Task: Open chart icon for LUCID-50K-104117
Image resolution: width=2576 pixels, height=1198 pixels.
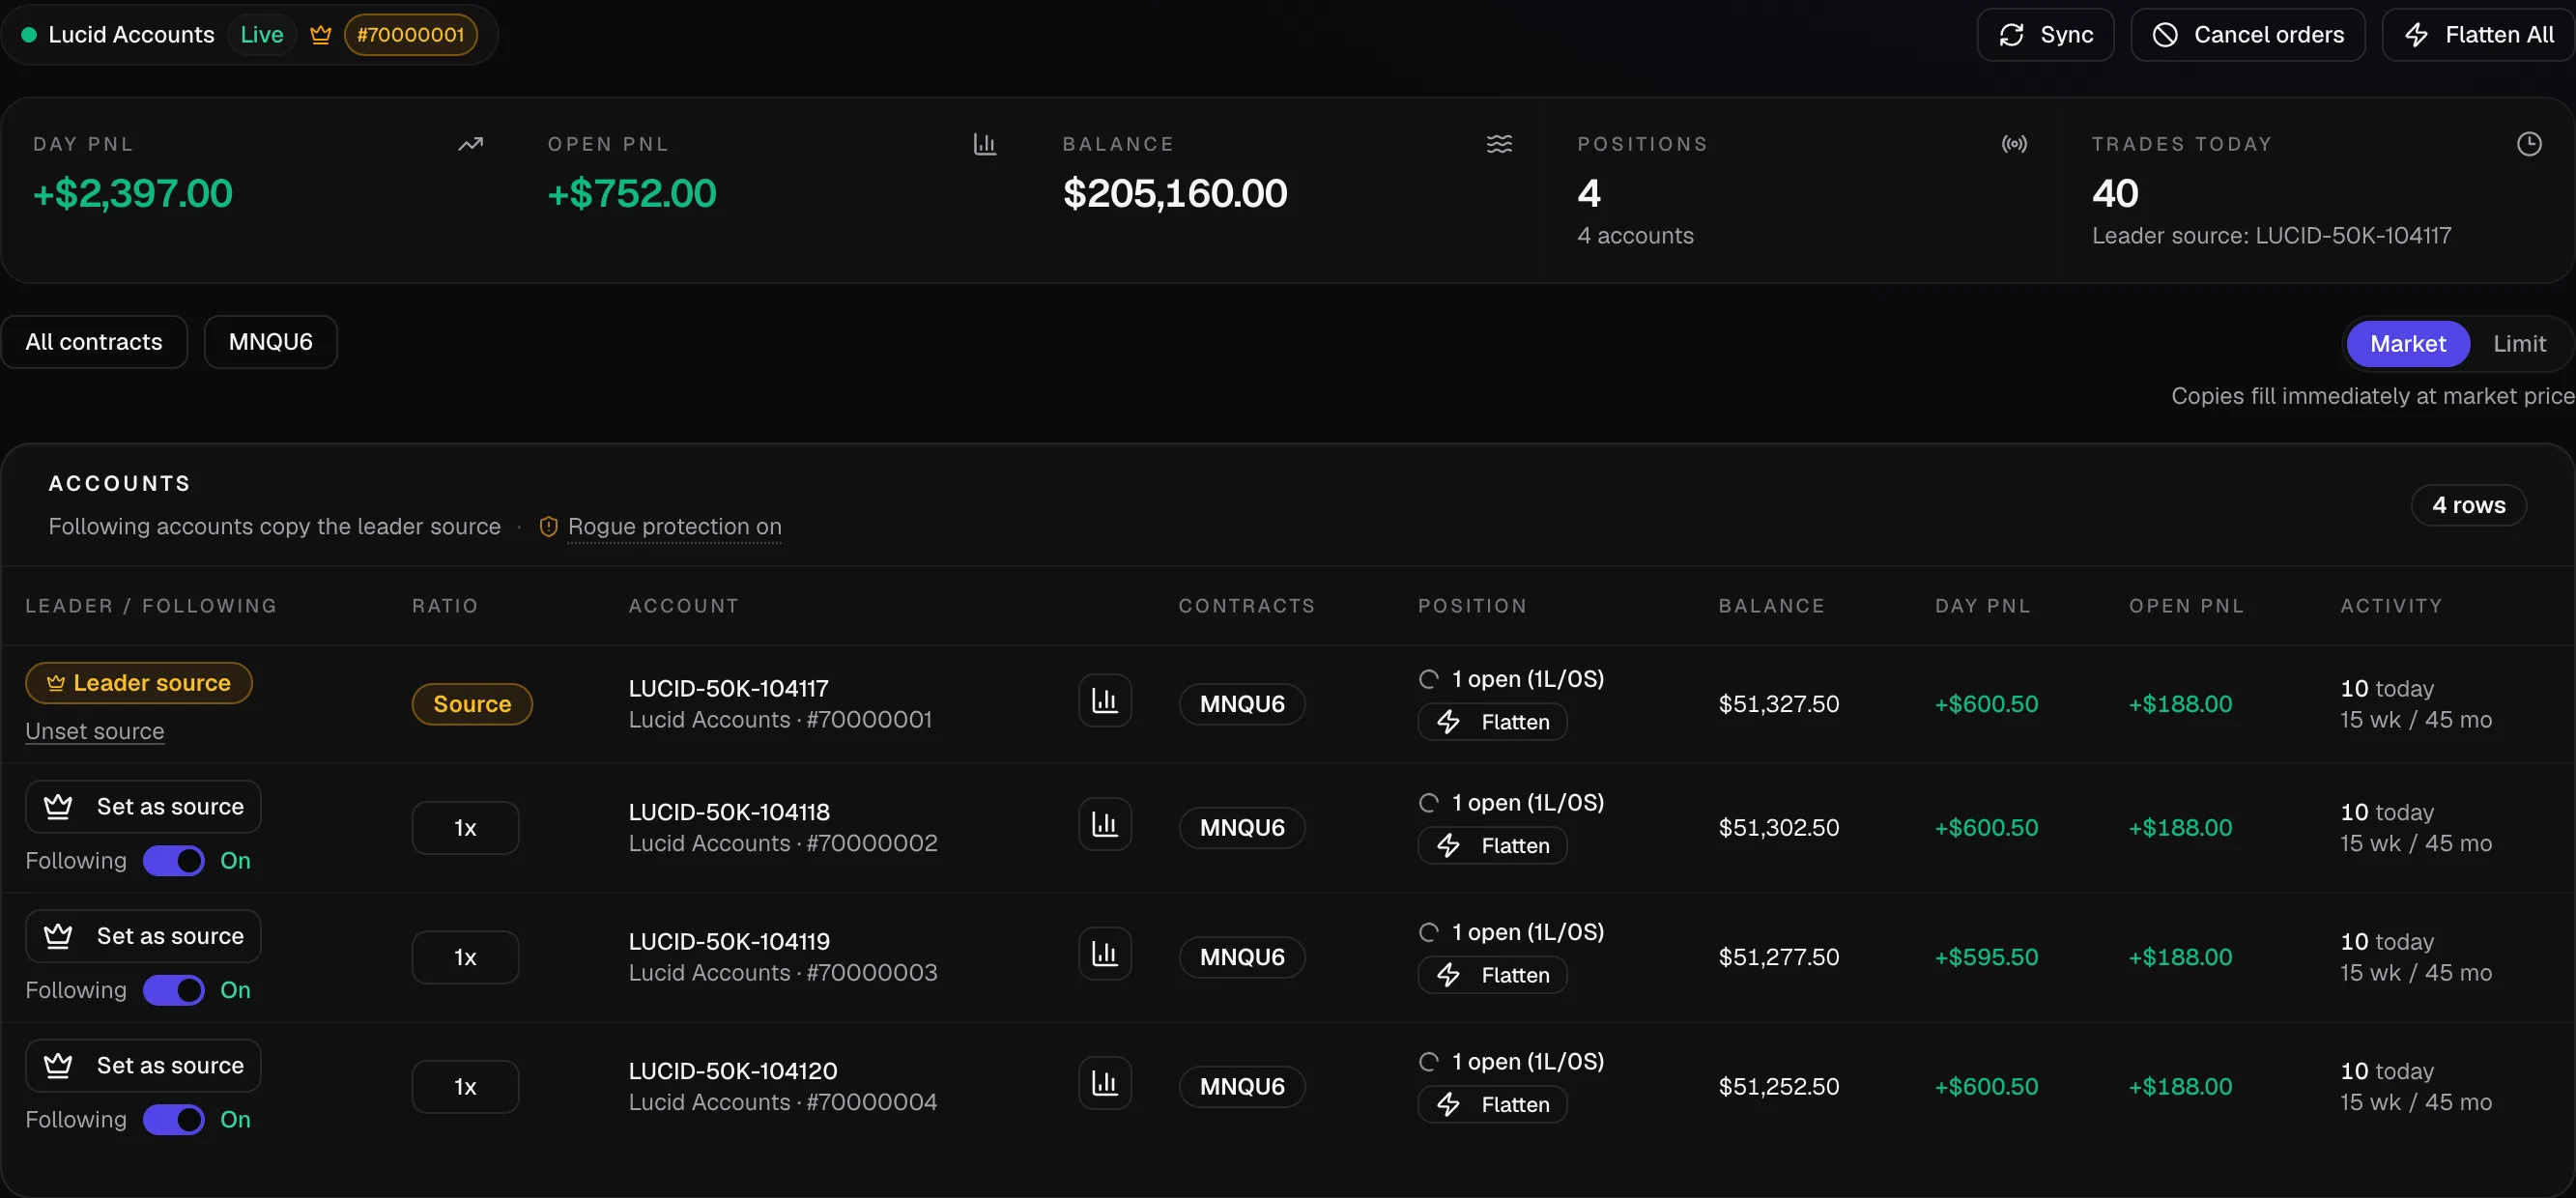Action: 1104,701
